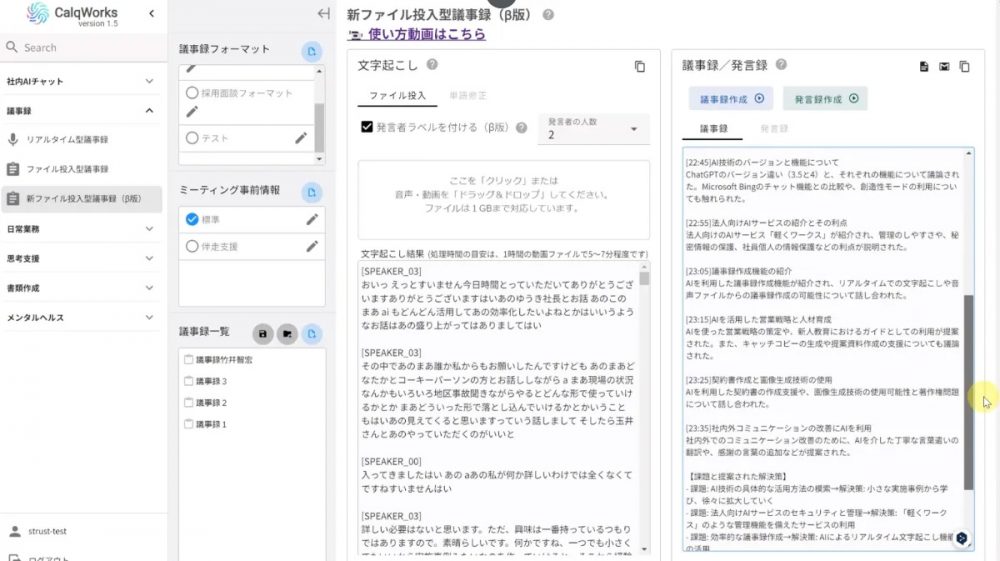Click the CalqWorks logo
This screenshot has width=1000, height=561.
point(72,14)
